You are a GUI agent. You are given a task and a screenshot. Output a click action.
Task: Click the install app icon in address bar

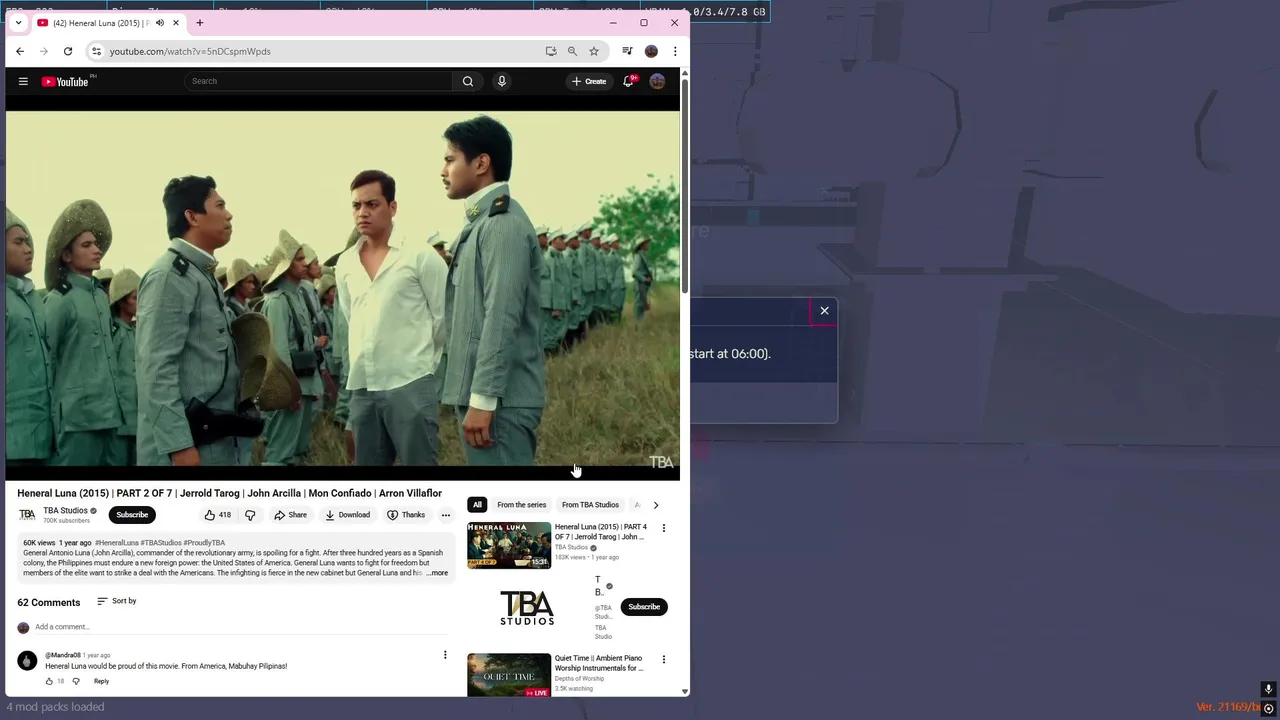pos(551,51)
